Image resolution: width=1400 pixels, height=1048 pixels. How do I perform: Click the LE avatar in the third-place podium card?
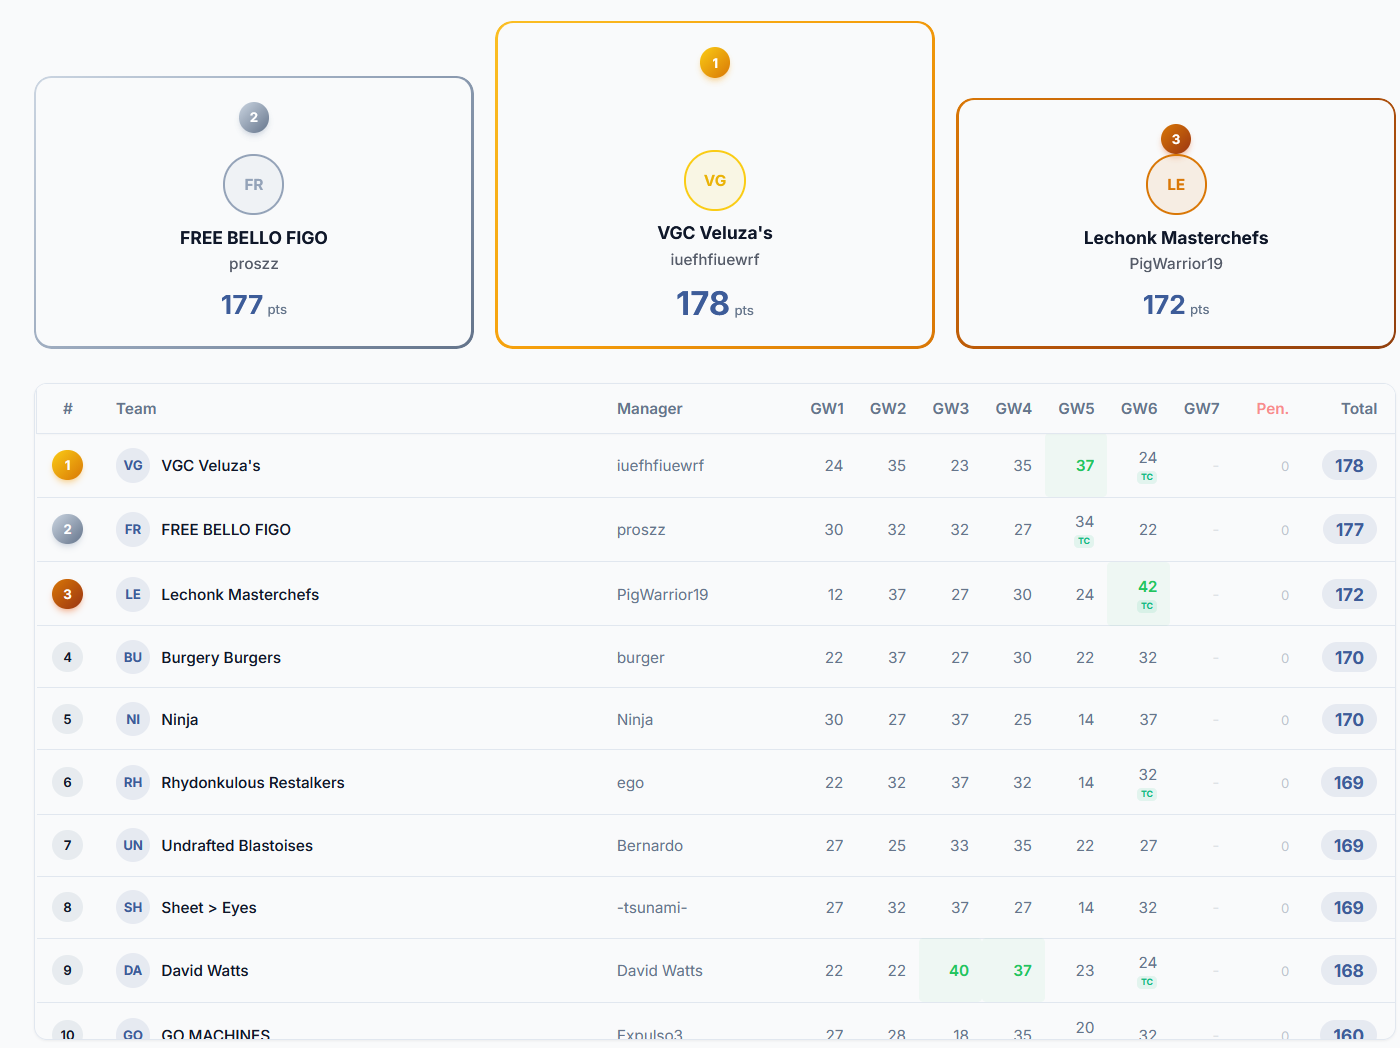[1176, 185]
